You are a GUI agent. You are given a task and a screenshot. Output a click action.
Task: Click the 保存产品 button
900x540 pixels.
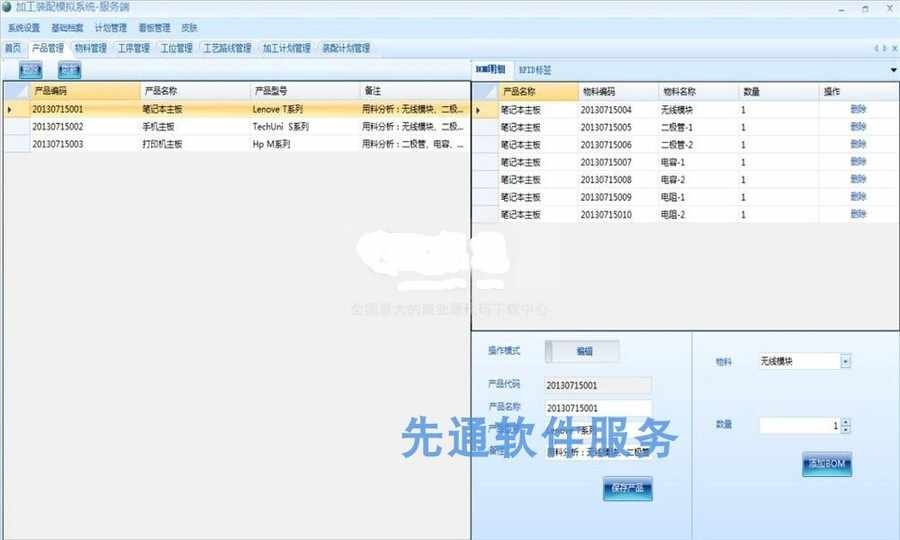point(627,488)
